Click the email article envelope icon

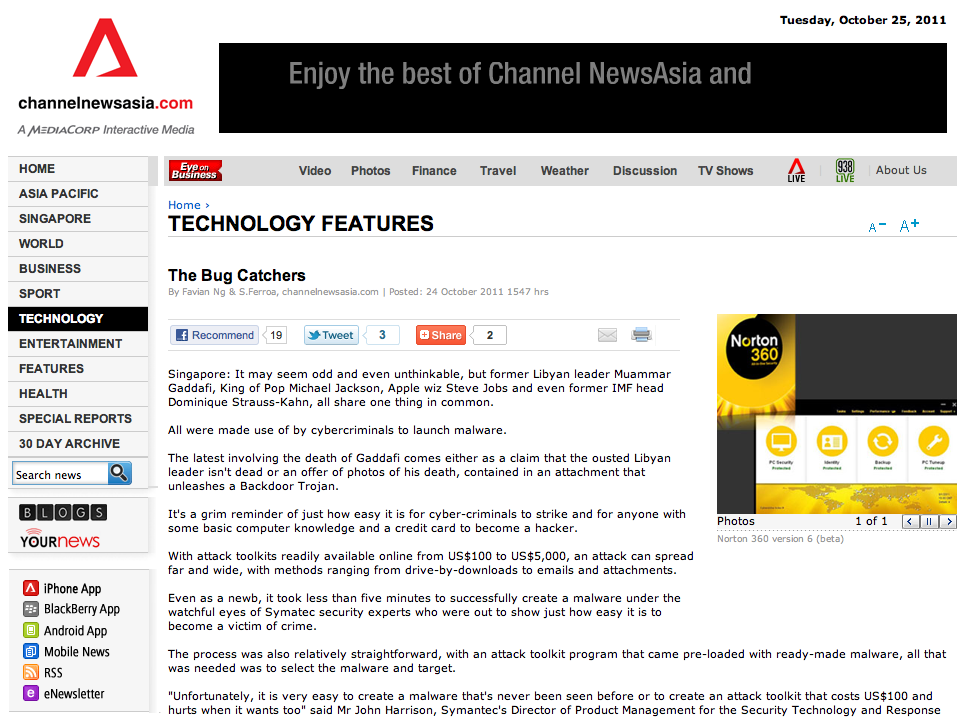point(607,335)
